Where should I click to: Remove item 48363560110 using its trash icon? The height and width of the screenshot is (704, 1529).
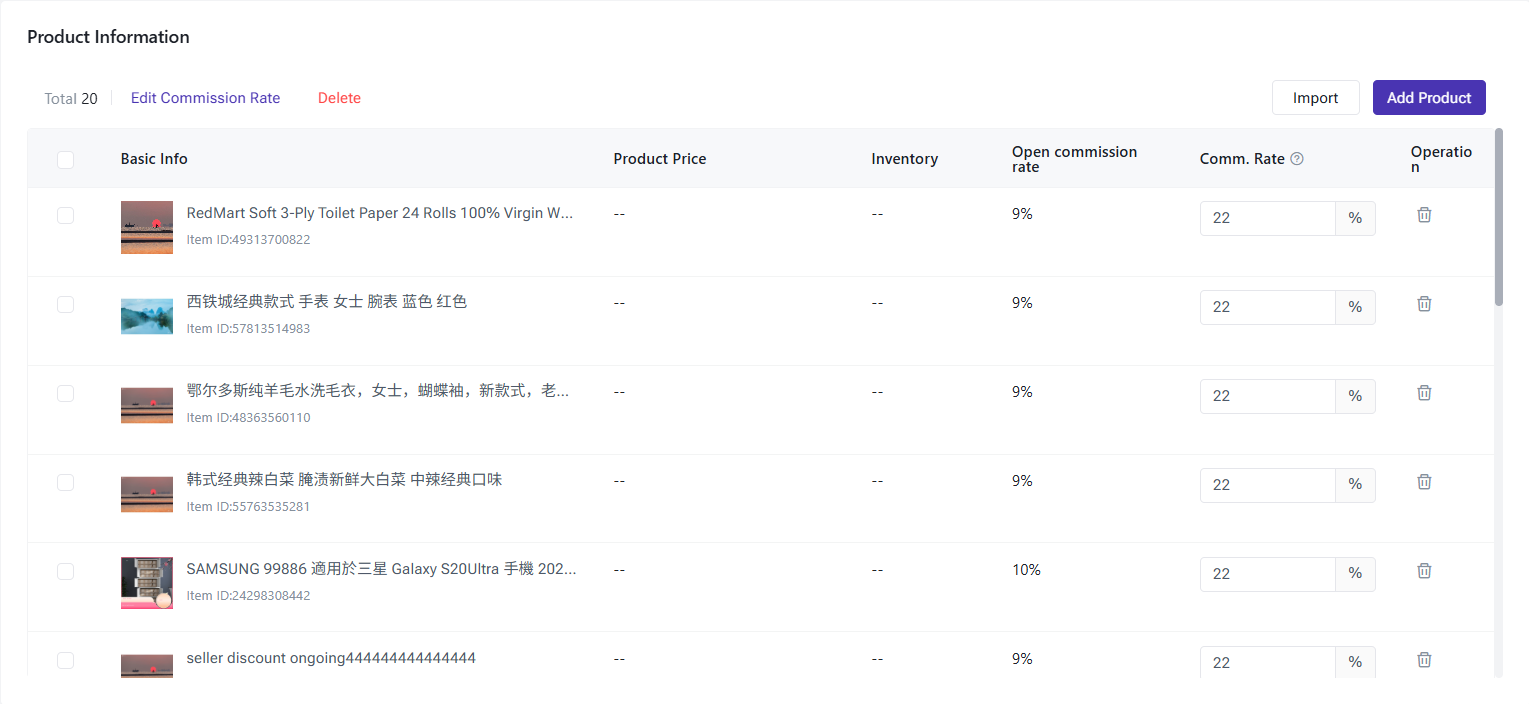tap(1424, 393)
